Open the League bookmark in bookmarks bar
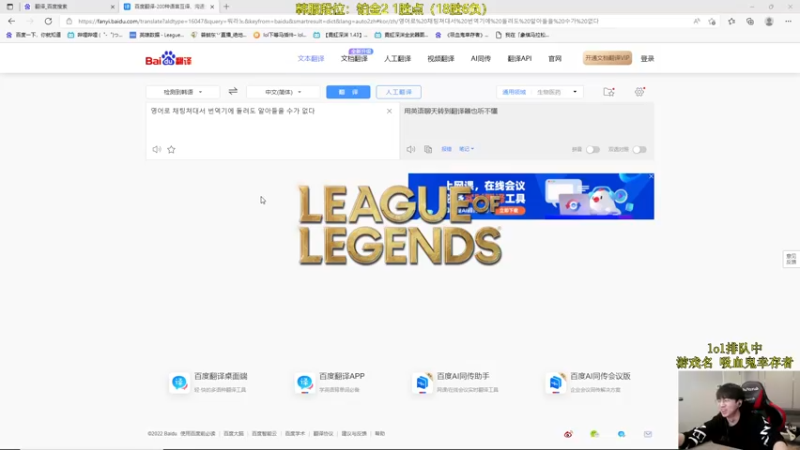Image resolution: width=800 pixels, height=450 pixels. [157, 35]
